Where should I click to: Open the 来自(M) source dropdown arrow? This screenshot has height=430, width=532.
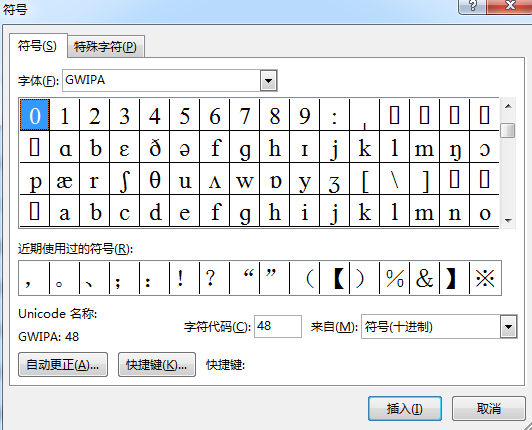(x=508, y=327)
